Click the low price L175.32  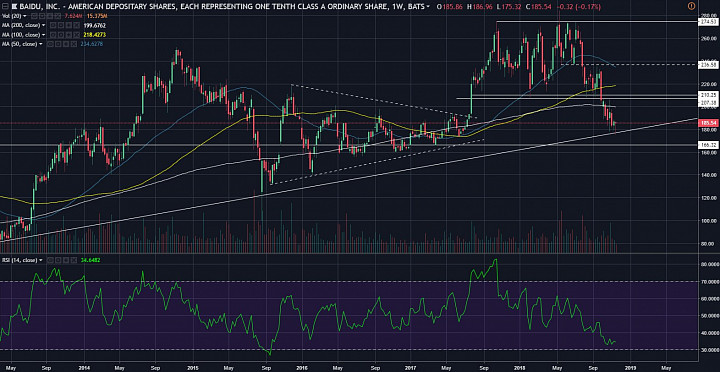509,6
